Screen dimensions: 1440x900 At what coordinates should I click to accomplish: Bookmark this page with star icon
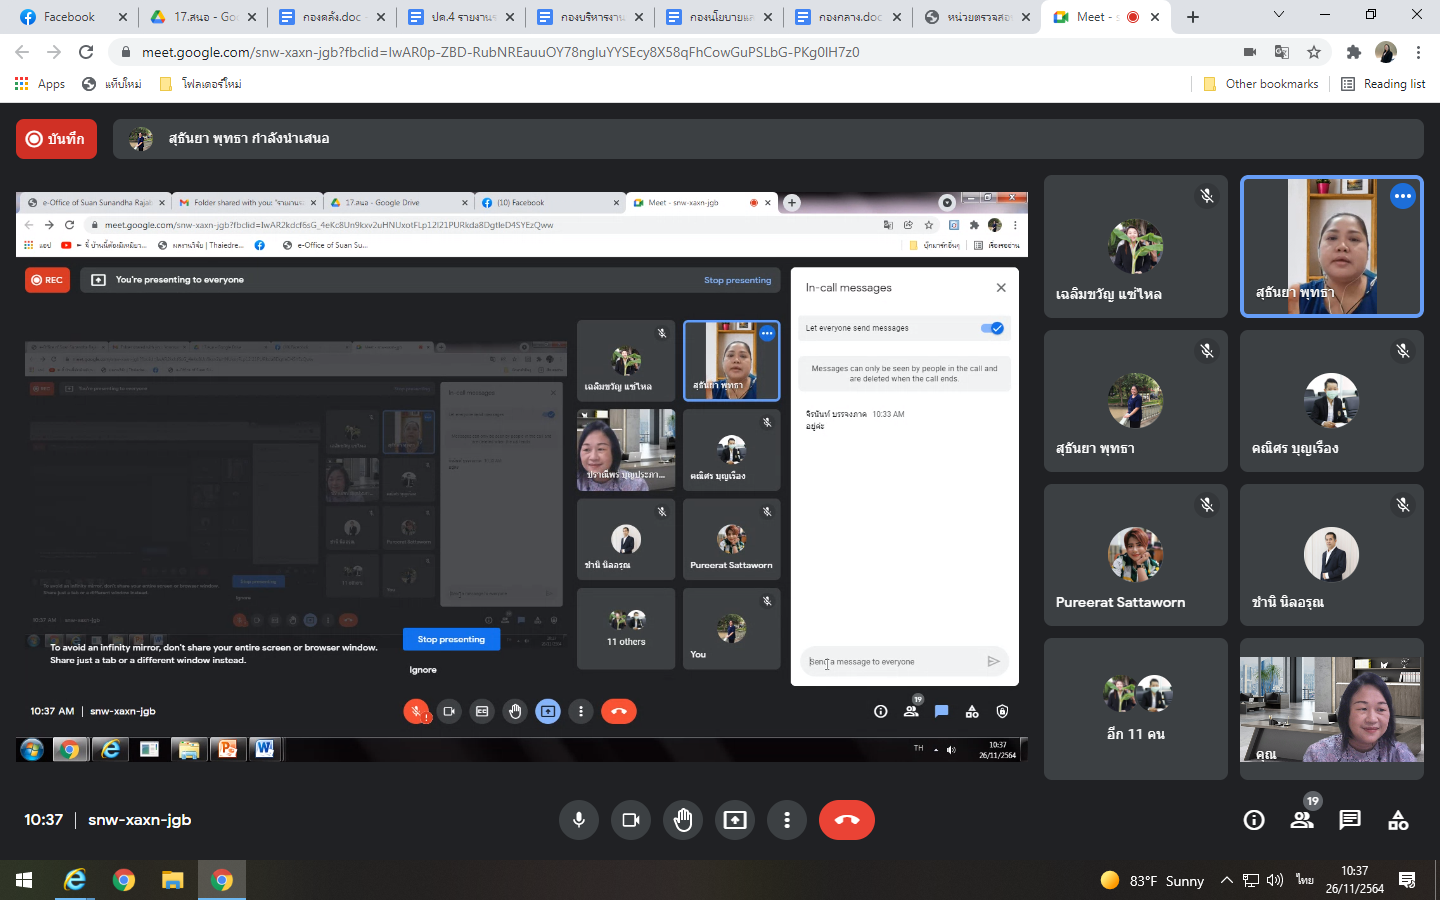coord(1314,52)
